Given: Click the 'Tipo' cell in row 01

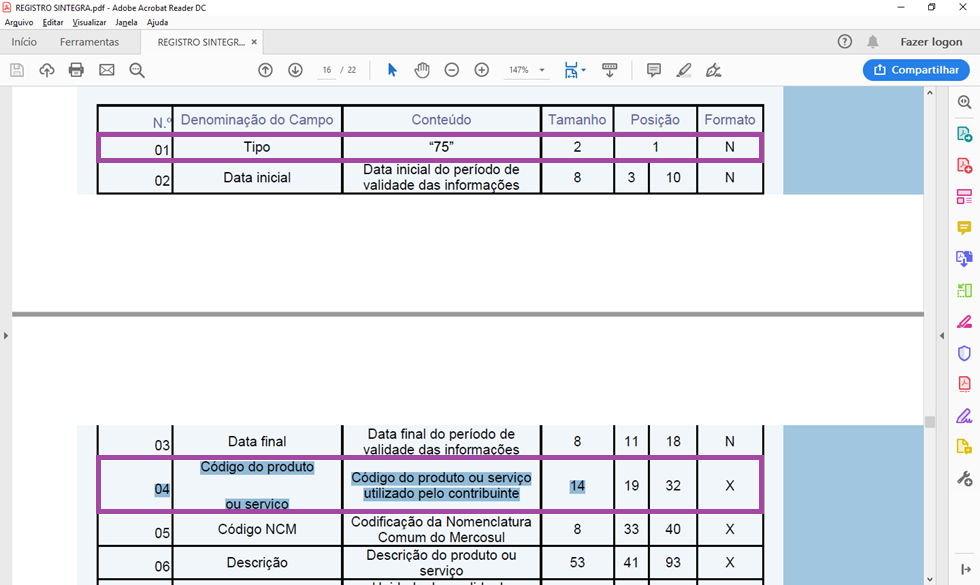Looking at the screenshot, I should (257, 148).
